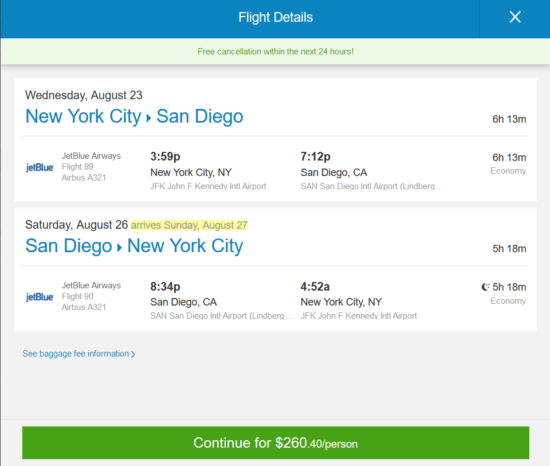Select the New York City to San Diego heading
This screenshot has width=550, height=466.
click(x=134, y=116)
